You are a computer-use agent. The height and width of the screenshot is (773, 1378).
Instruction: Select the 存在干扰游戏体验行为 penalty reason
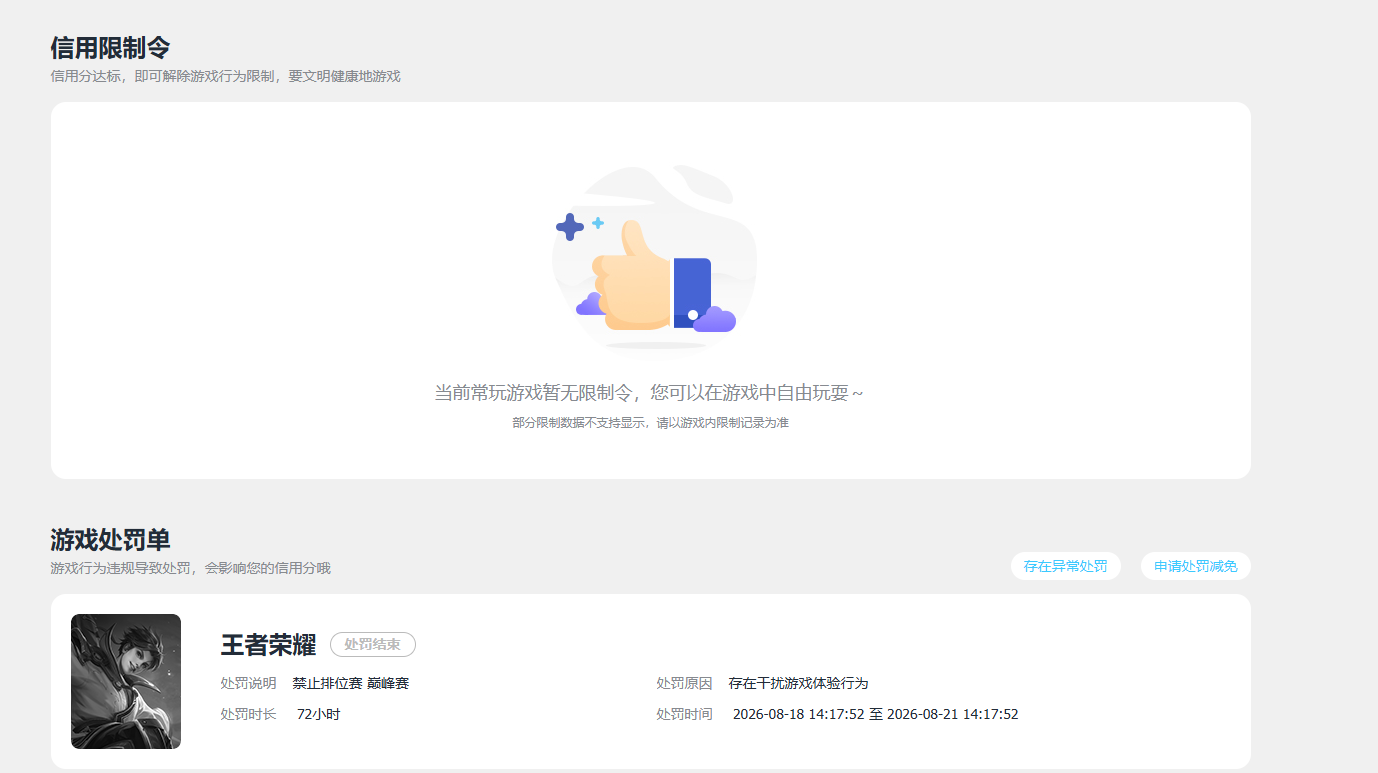click(798, 683)
